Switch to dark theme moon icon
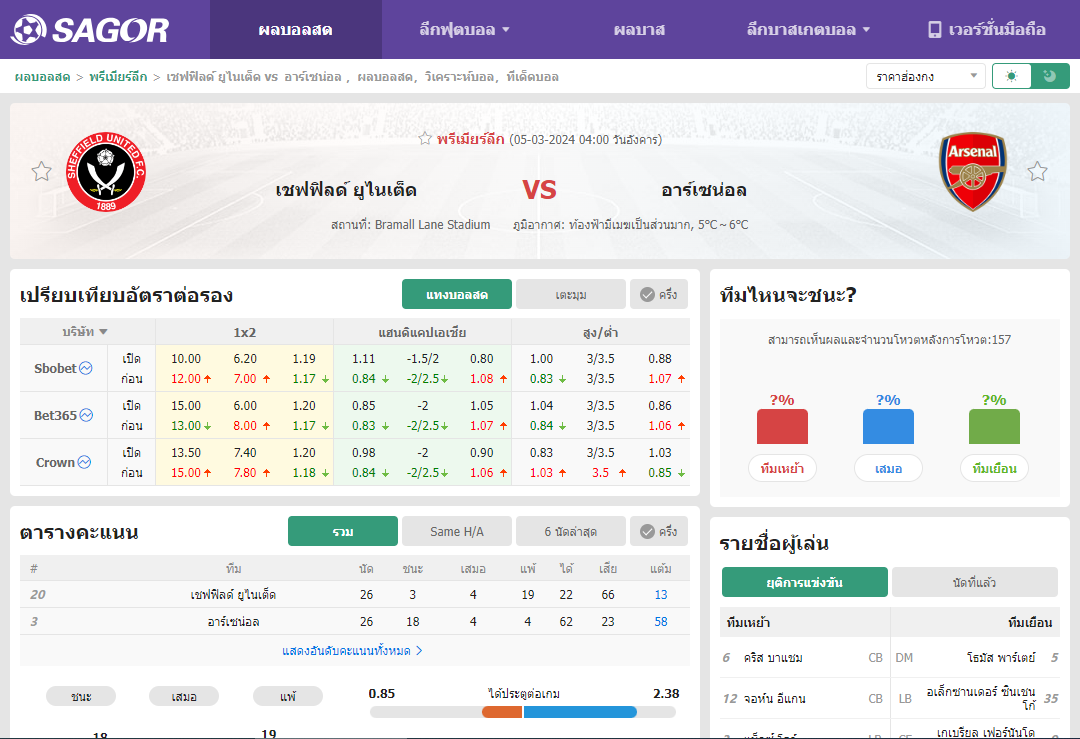This screenshot has height=739, width=1080. pos(1050,76)
